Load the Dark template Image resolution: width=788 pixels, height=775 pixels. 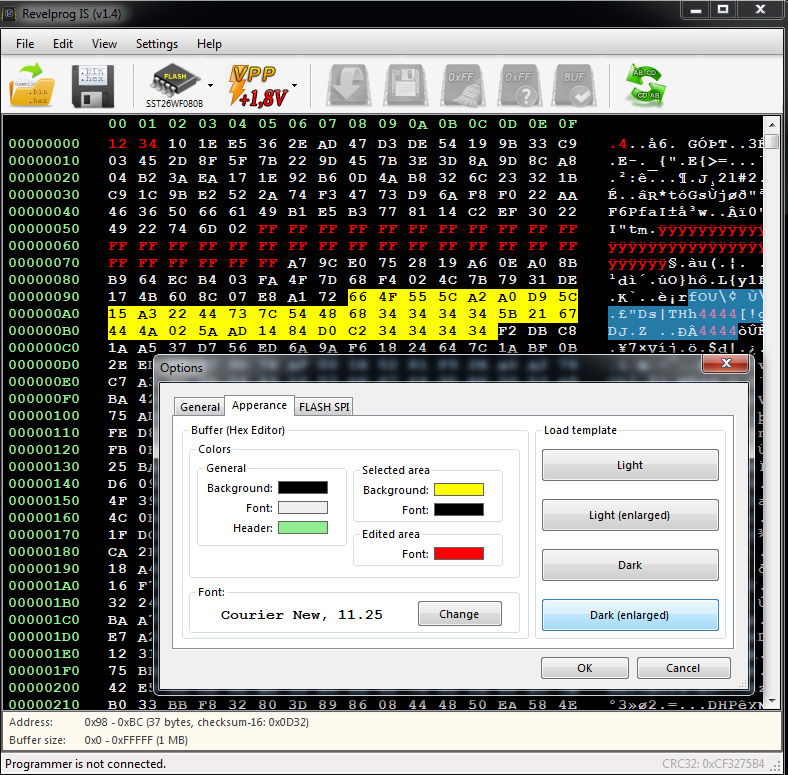630,565
